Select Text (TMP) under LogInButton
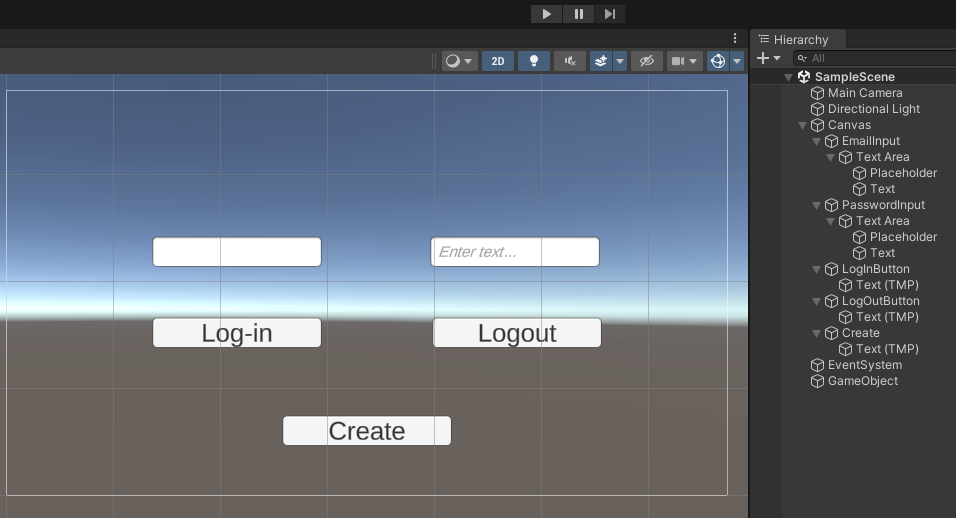This screenshot has width=956, height=518. [886, 285]
